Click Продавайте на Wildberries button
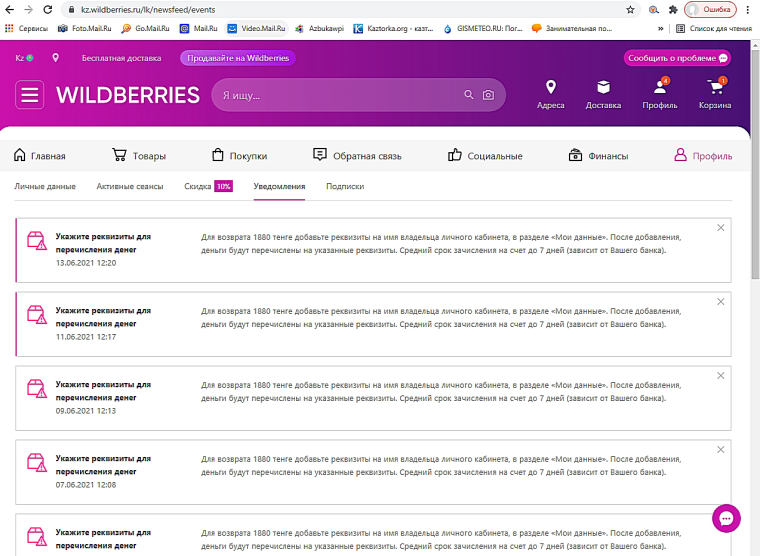This screenshot has height=556, width=760. (x=238, y=58)
